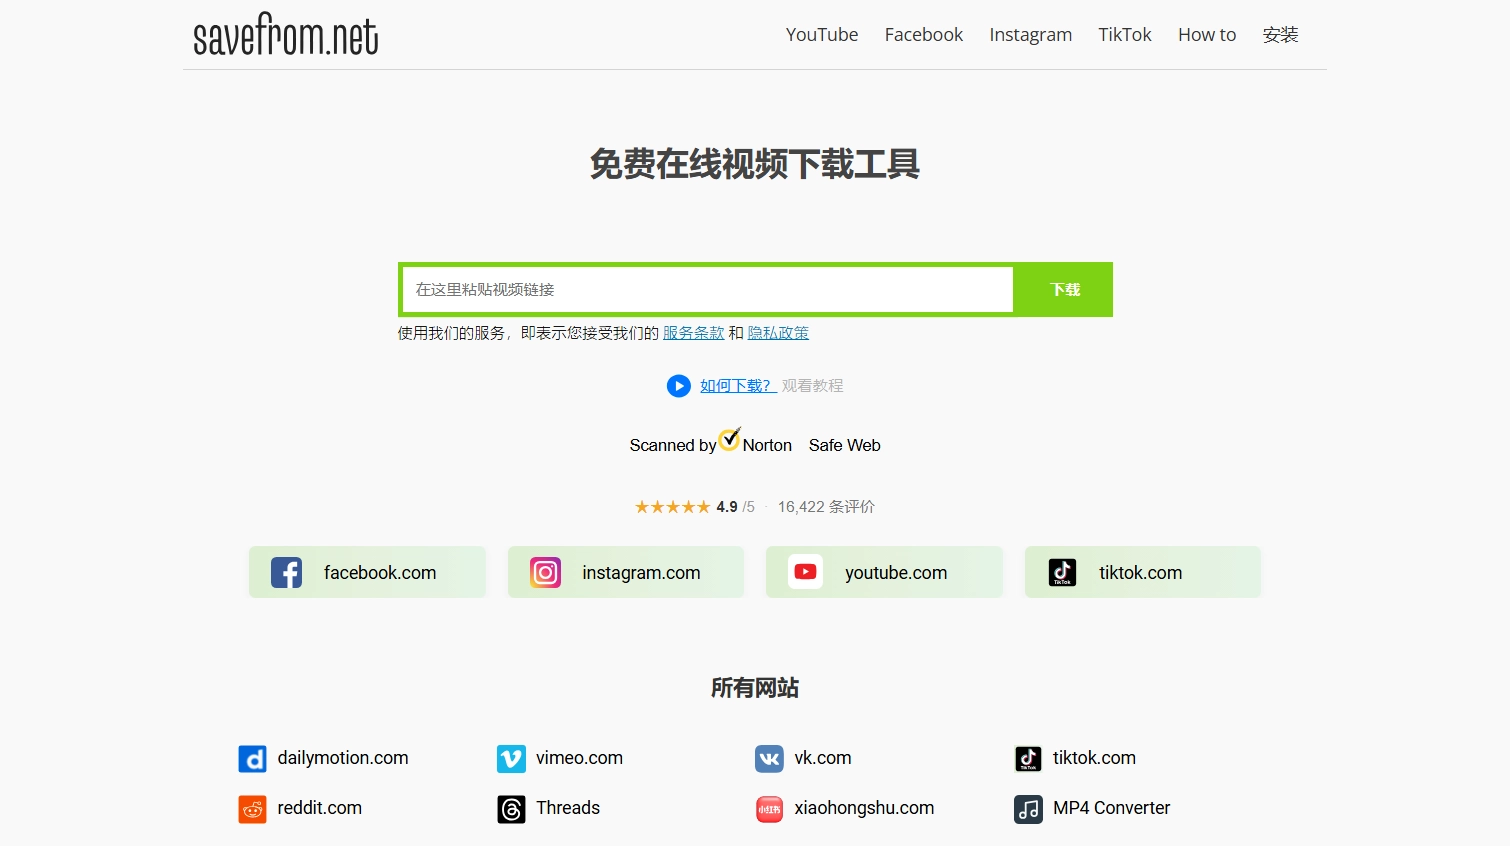Click the five-star rating stars

672,507
